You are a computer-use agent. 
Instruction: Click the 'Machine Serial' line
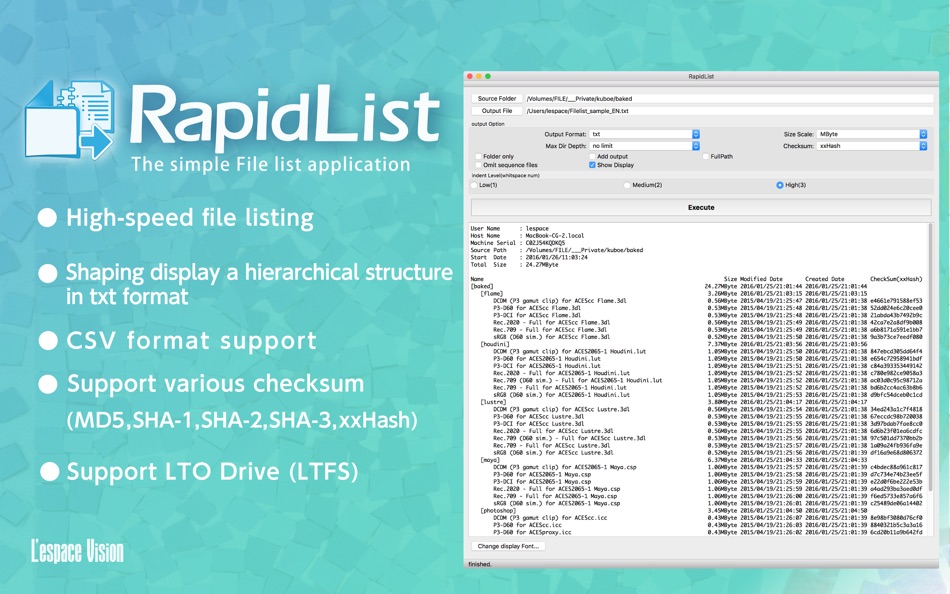(517, 242)
